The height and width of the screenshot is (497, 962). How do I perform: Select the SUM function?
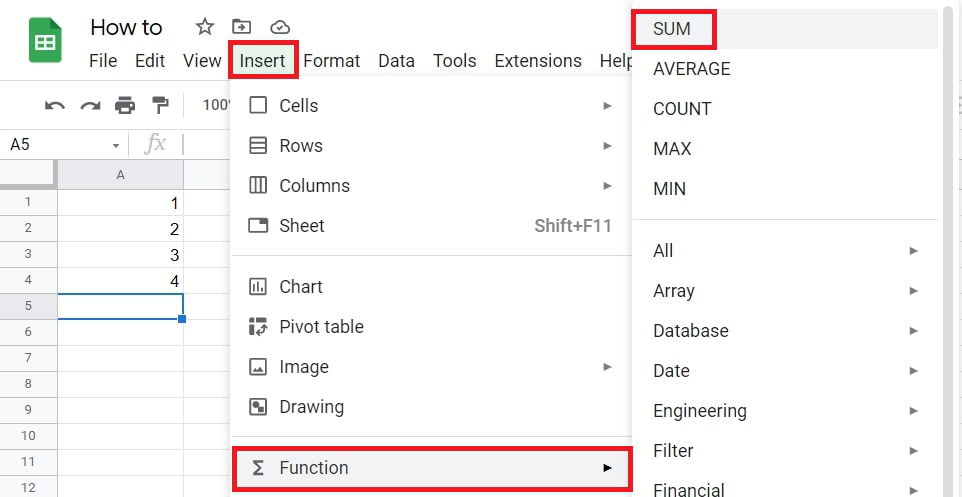[672, 29]
